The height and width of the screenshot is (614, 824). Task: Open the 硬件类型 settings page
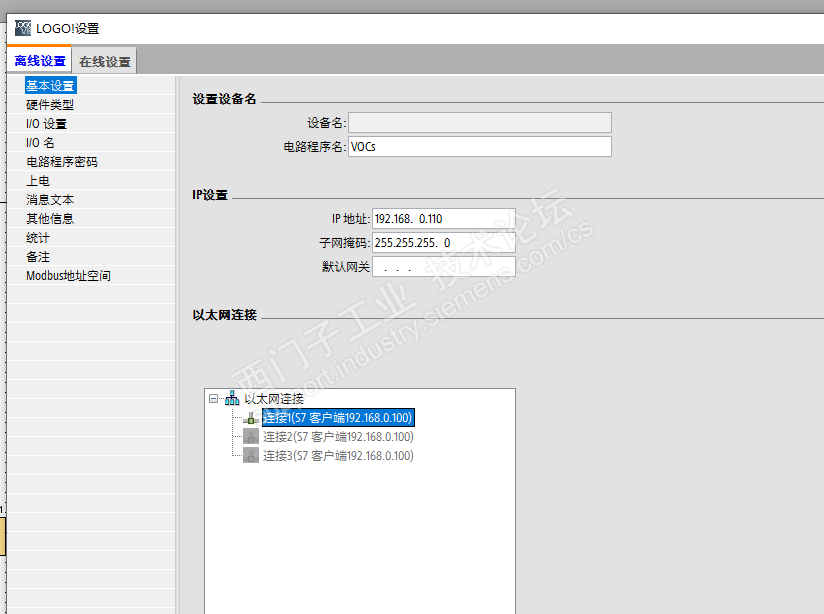coord(50,105)
